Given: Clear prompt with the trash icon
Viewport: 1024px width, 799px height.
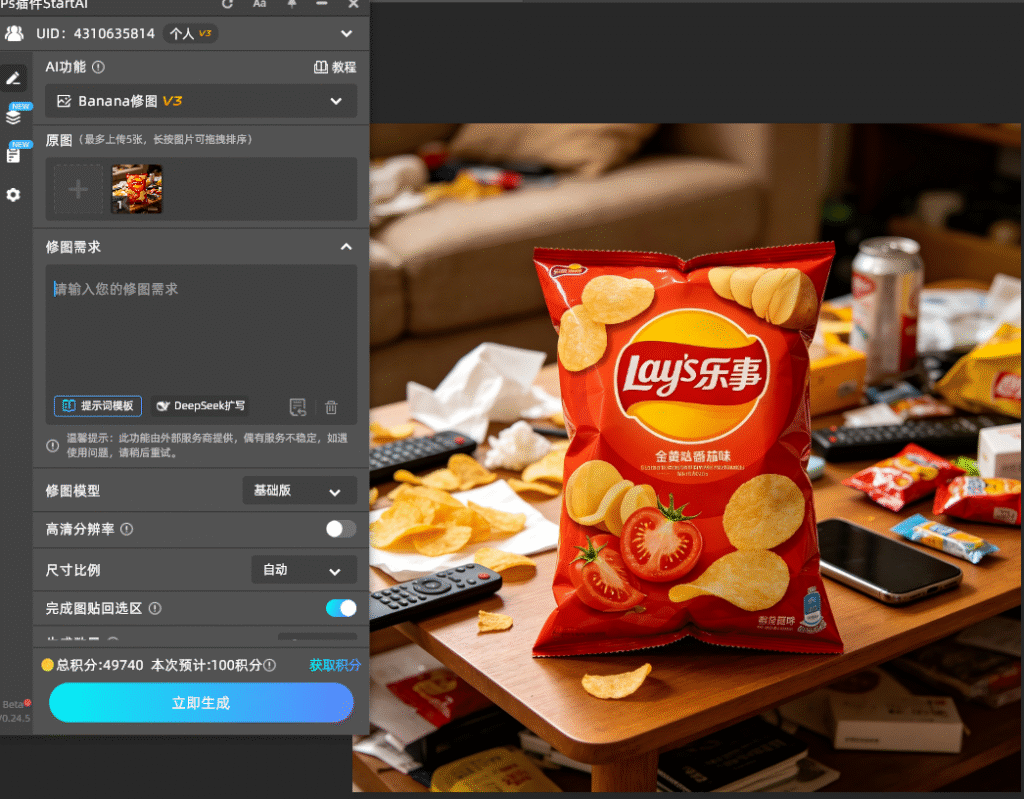Looking at the screenshot, I should (331, 407).
